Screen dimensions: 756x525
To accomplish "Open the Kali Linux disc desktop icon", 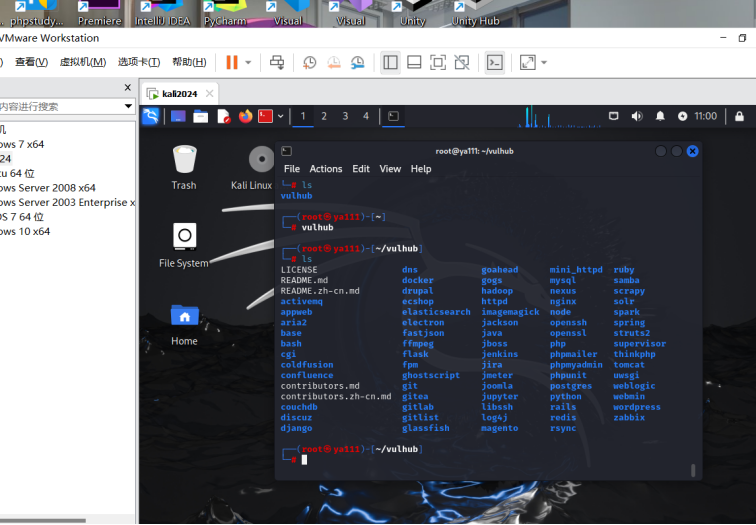I will click(252, 167).
